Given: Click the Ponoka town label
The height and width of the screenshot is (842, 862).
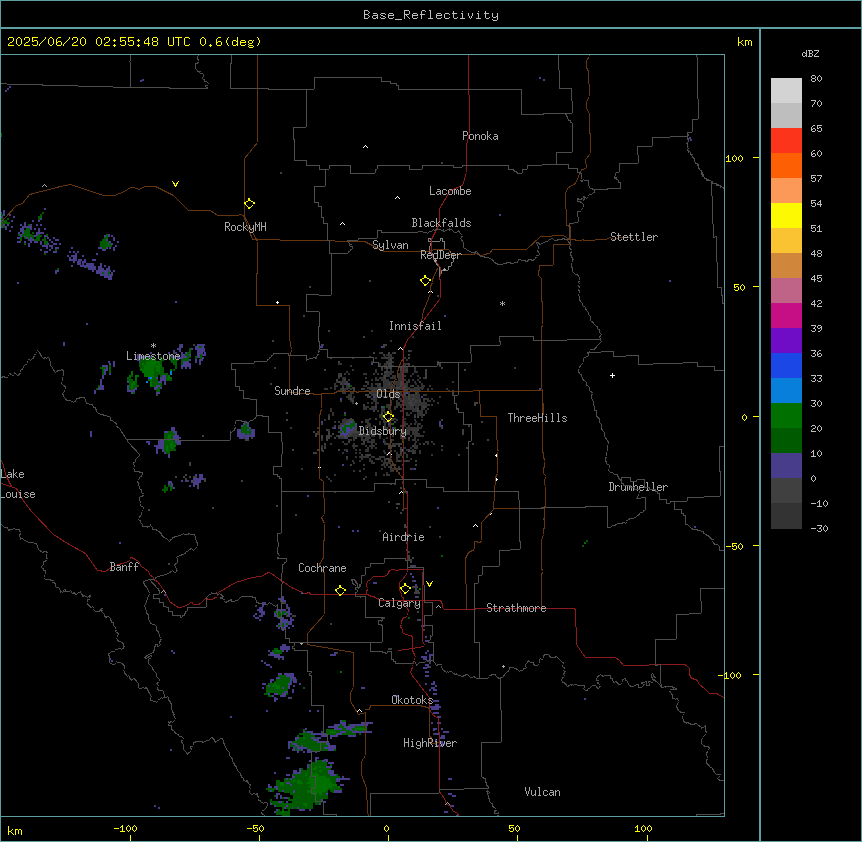Looking at the screenshot, I should point(480,136).
